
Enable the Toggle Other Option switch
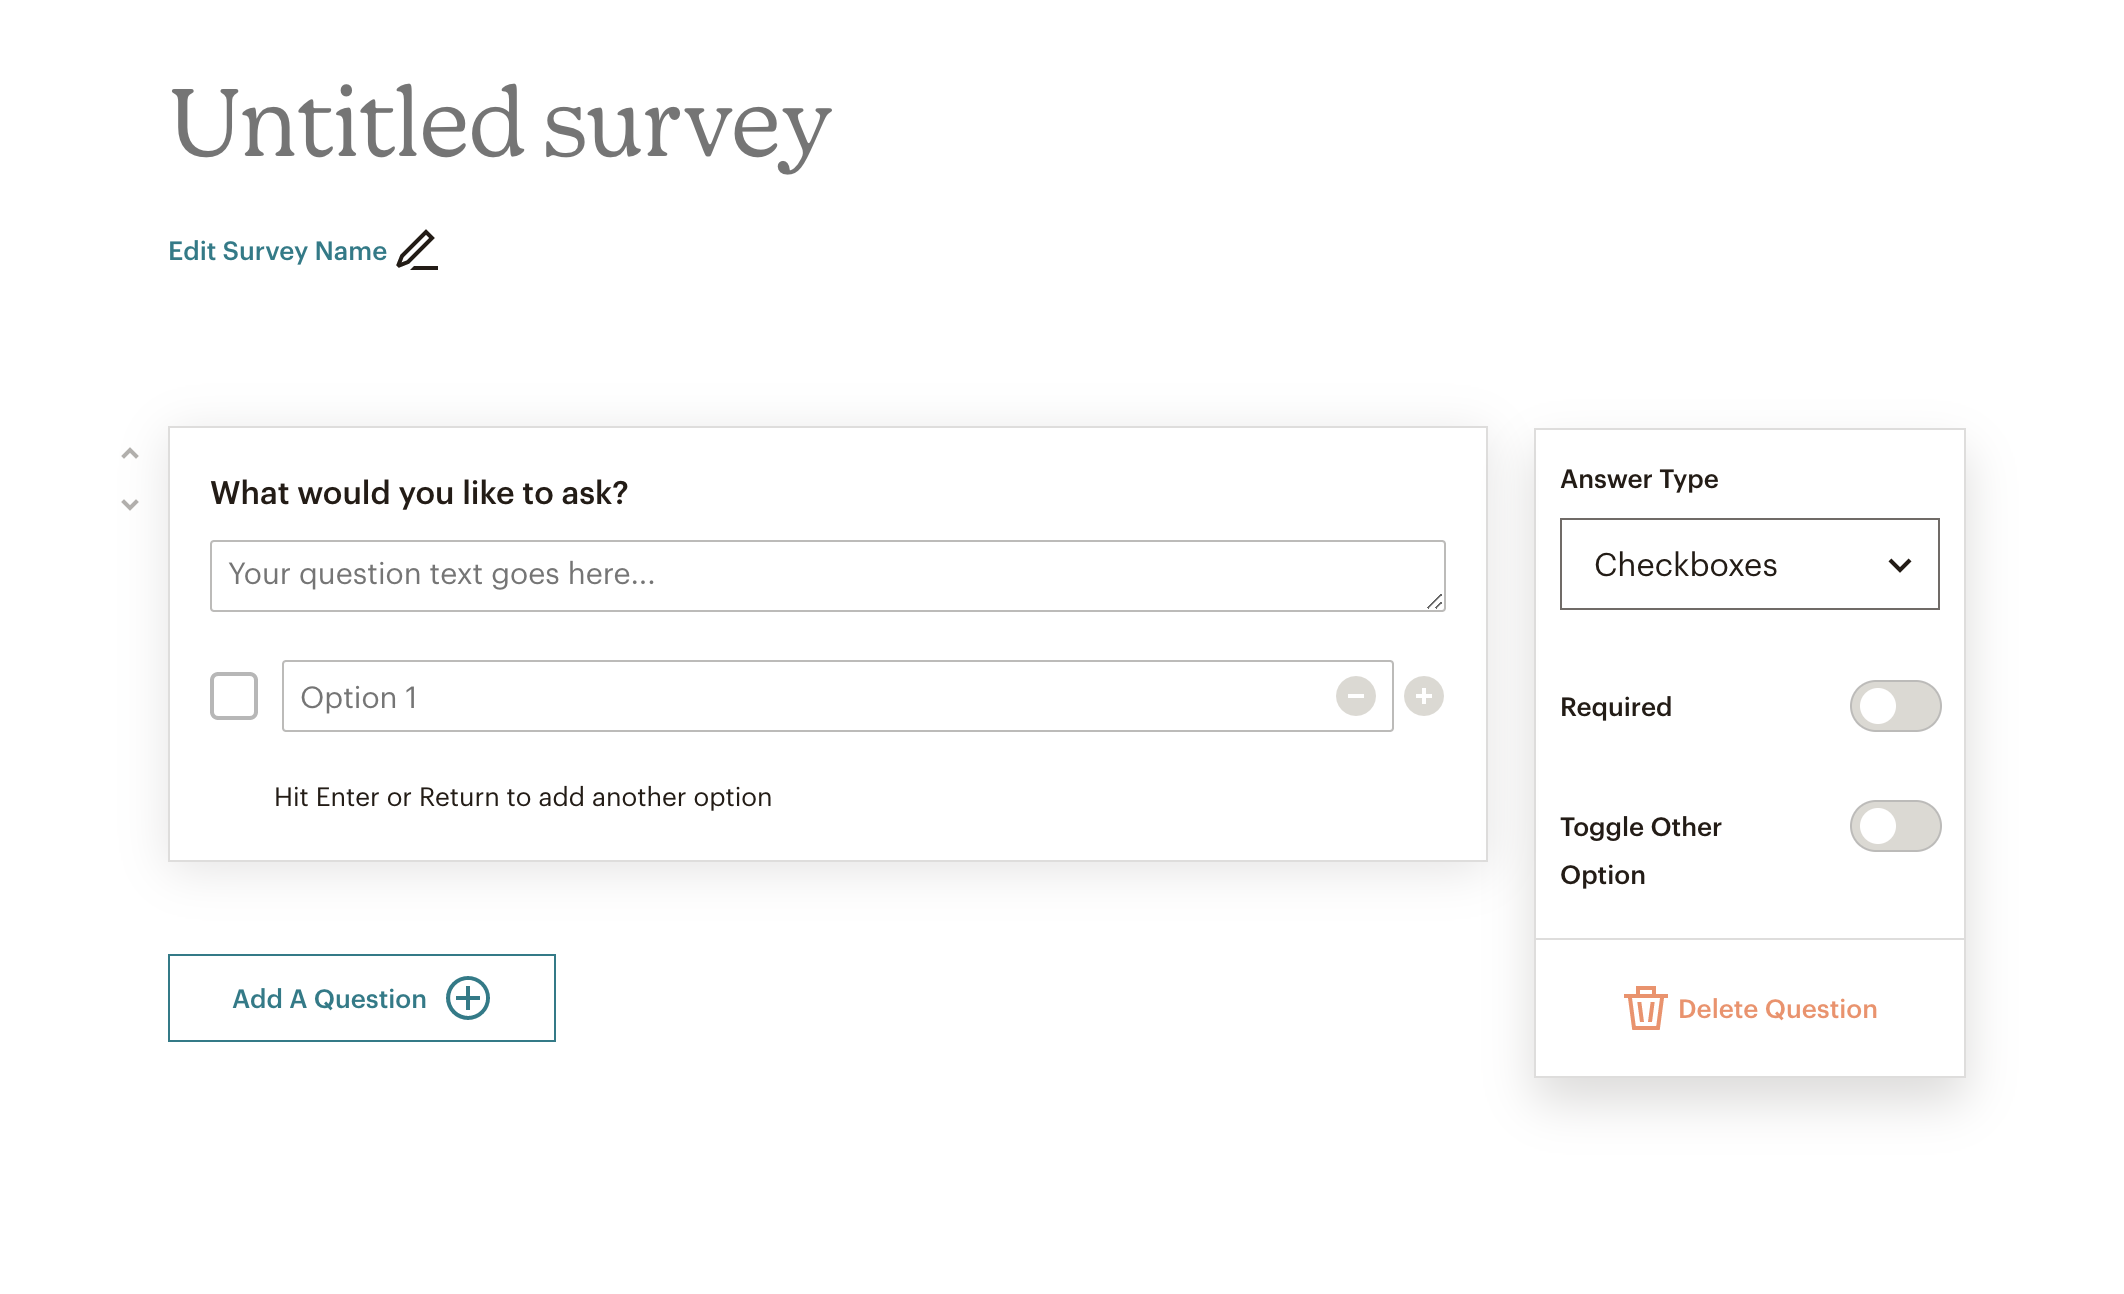pyautogui.click(x=1895, y=826)
